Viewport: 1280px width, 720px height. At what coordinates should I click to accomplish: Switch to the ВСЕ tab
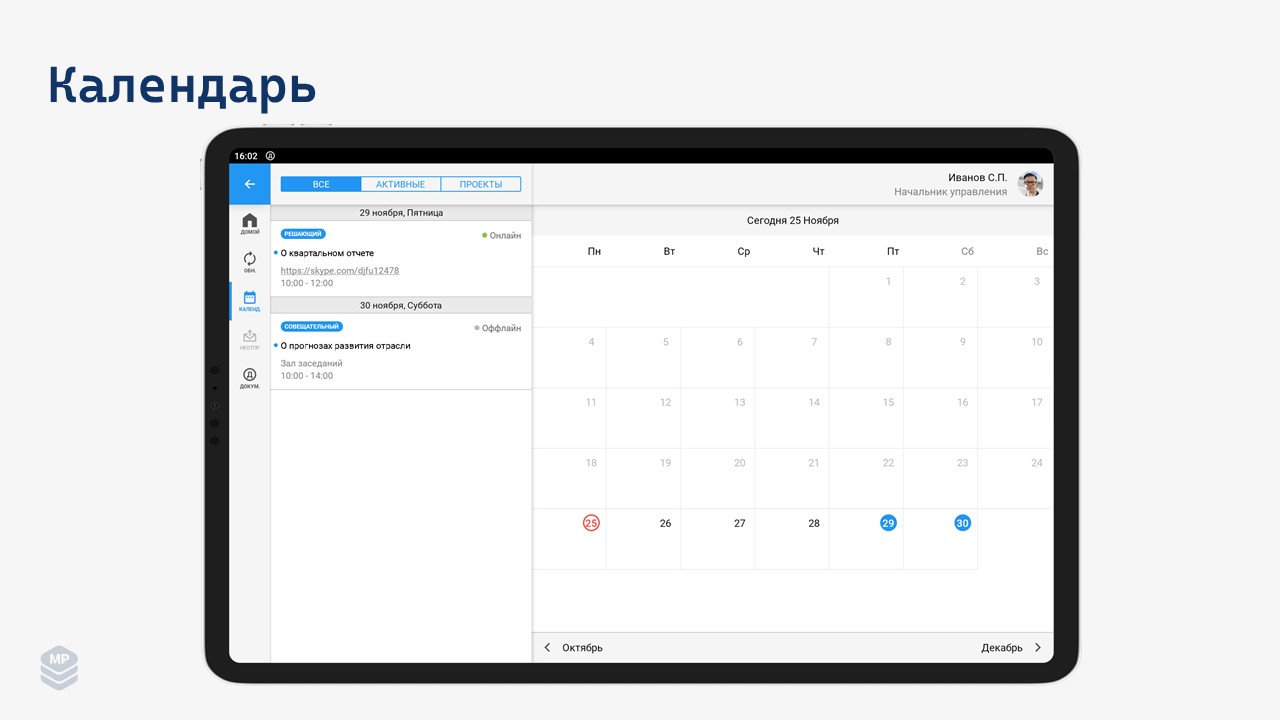[x=321, y=184]
